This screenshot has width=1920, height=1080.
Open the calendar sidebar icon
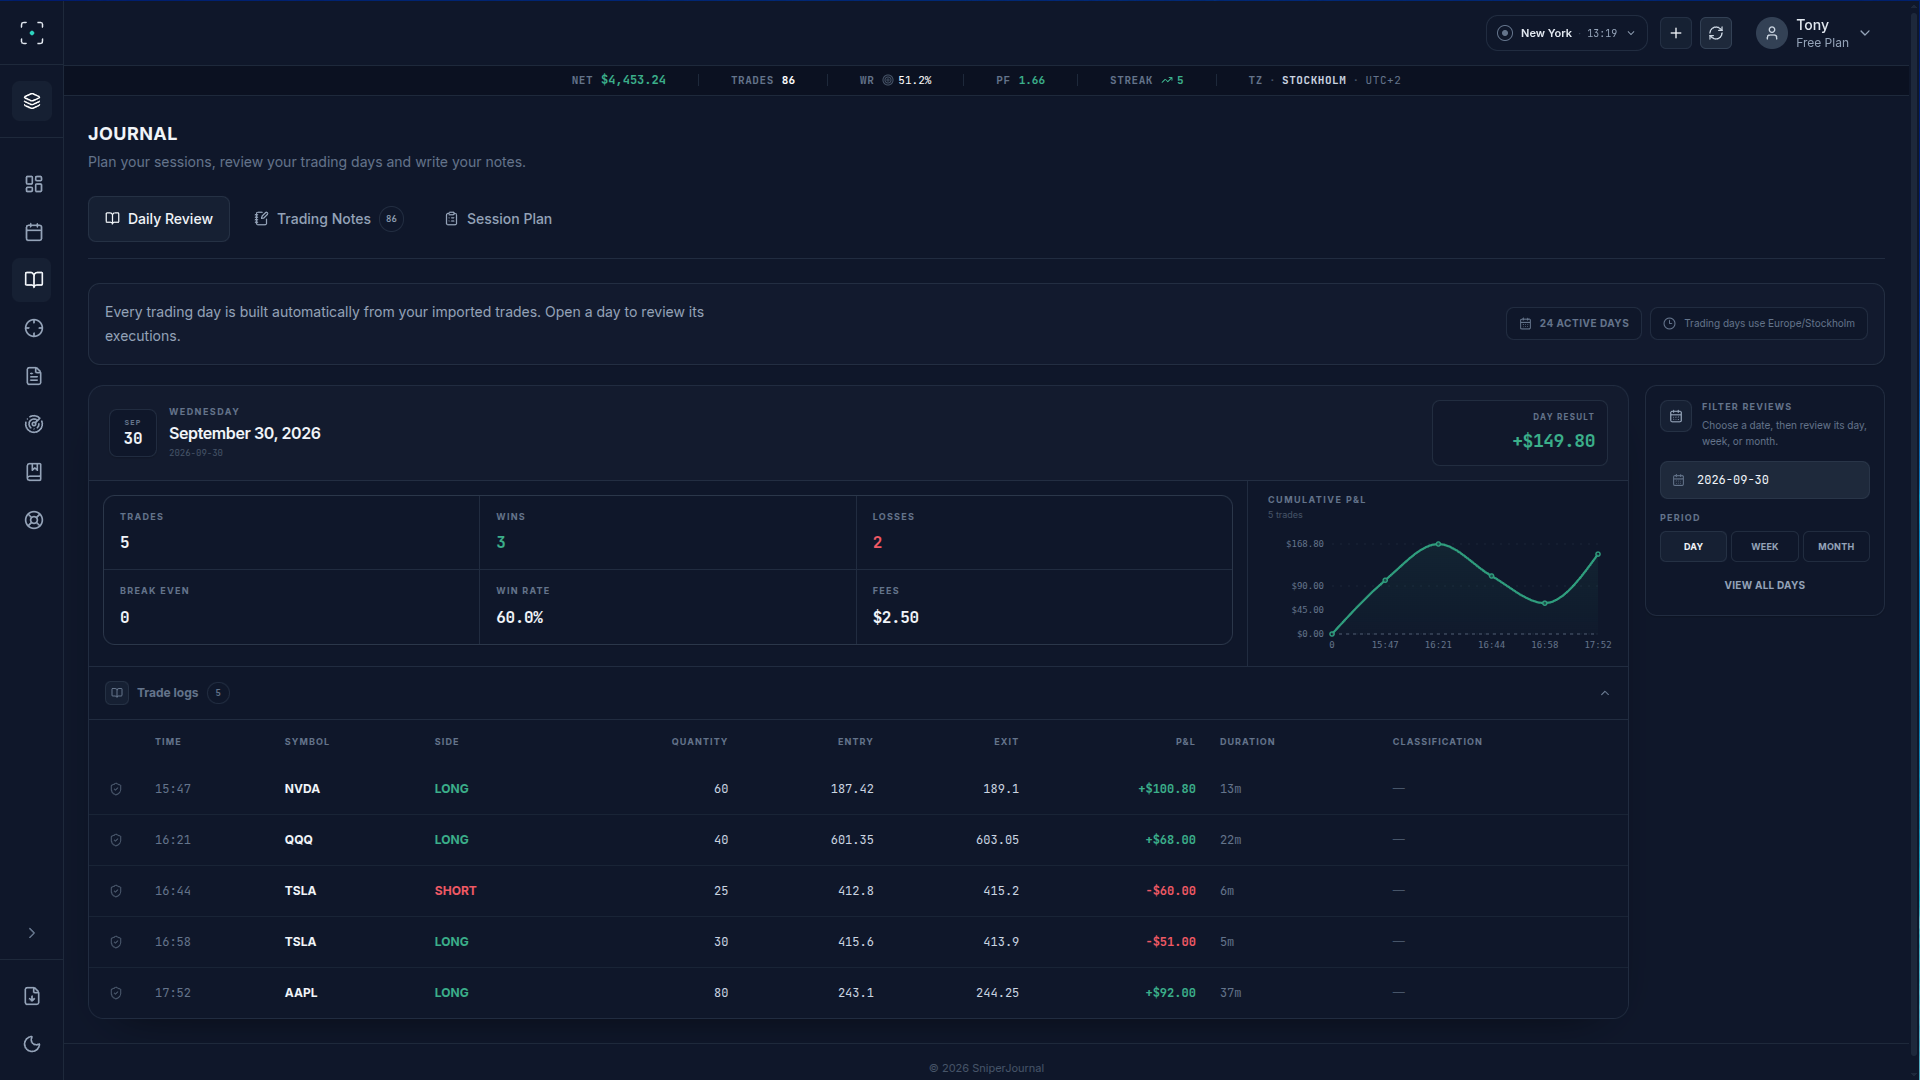click(x=33, y=232)
